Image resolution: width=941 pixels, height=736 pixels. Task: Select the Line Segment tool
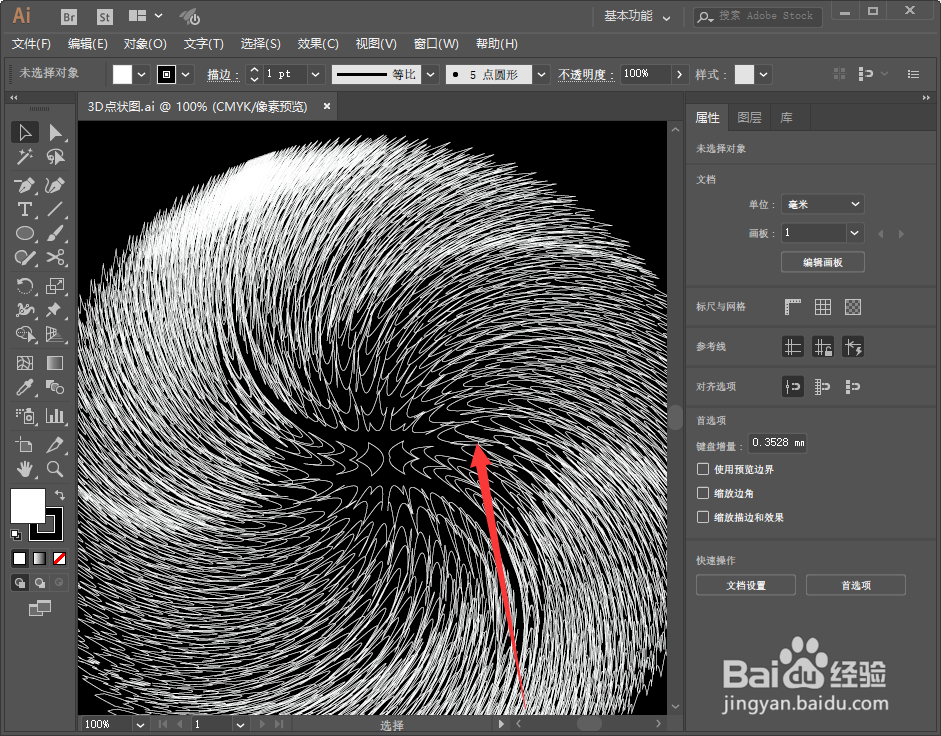pyautogui.click(x=55, y=210)
